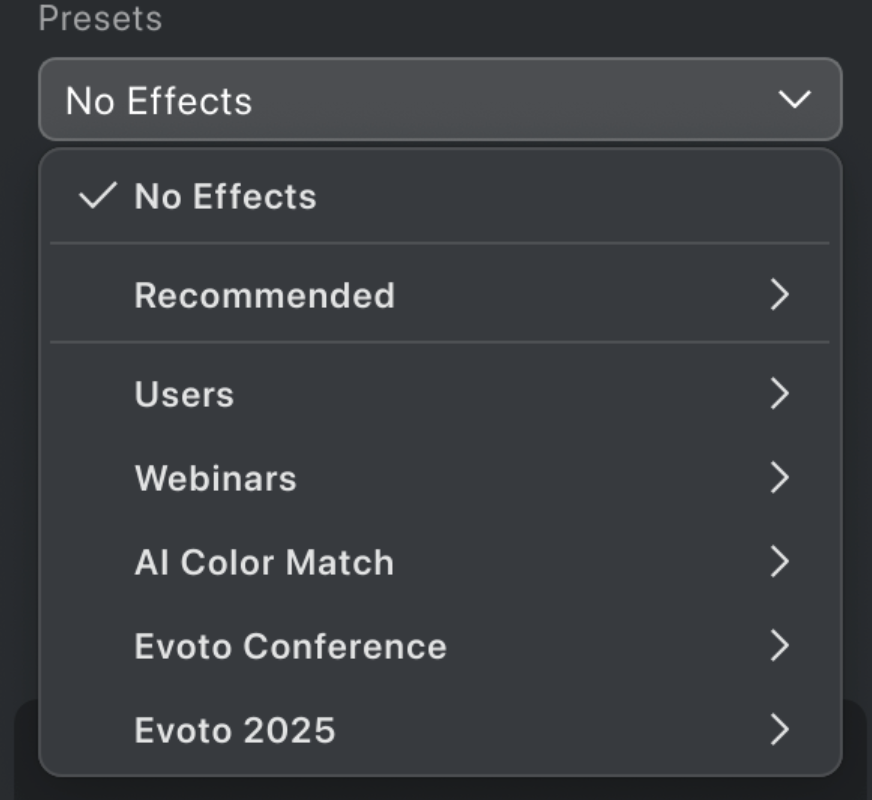Click the chevron icon next to AI Color Match
872x800 pixels.
click(781, 561)
